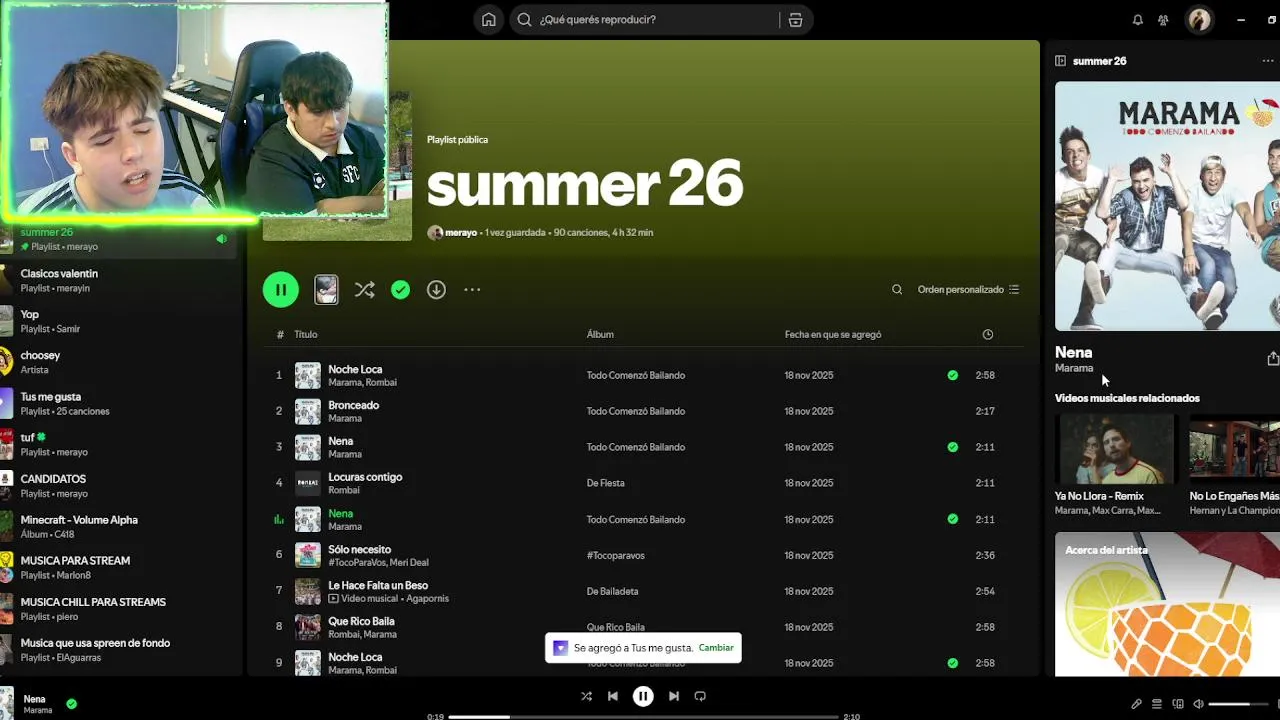The image size is (1280, 720).
Task: Open 'choosey' artist in sidebar
Action: point(120,362)
